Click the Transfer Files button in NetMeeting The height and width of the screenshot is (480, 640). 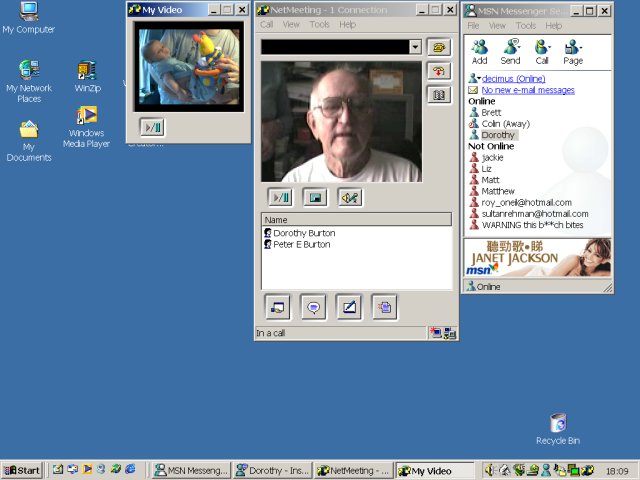click(x=384, y=307)
